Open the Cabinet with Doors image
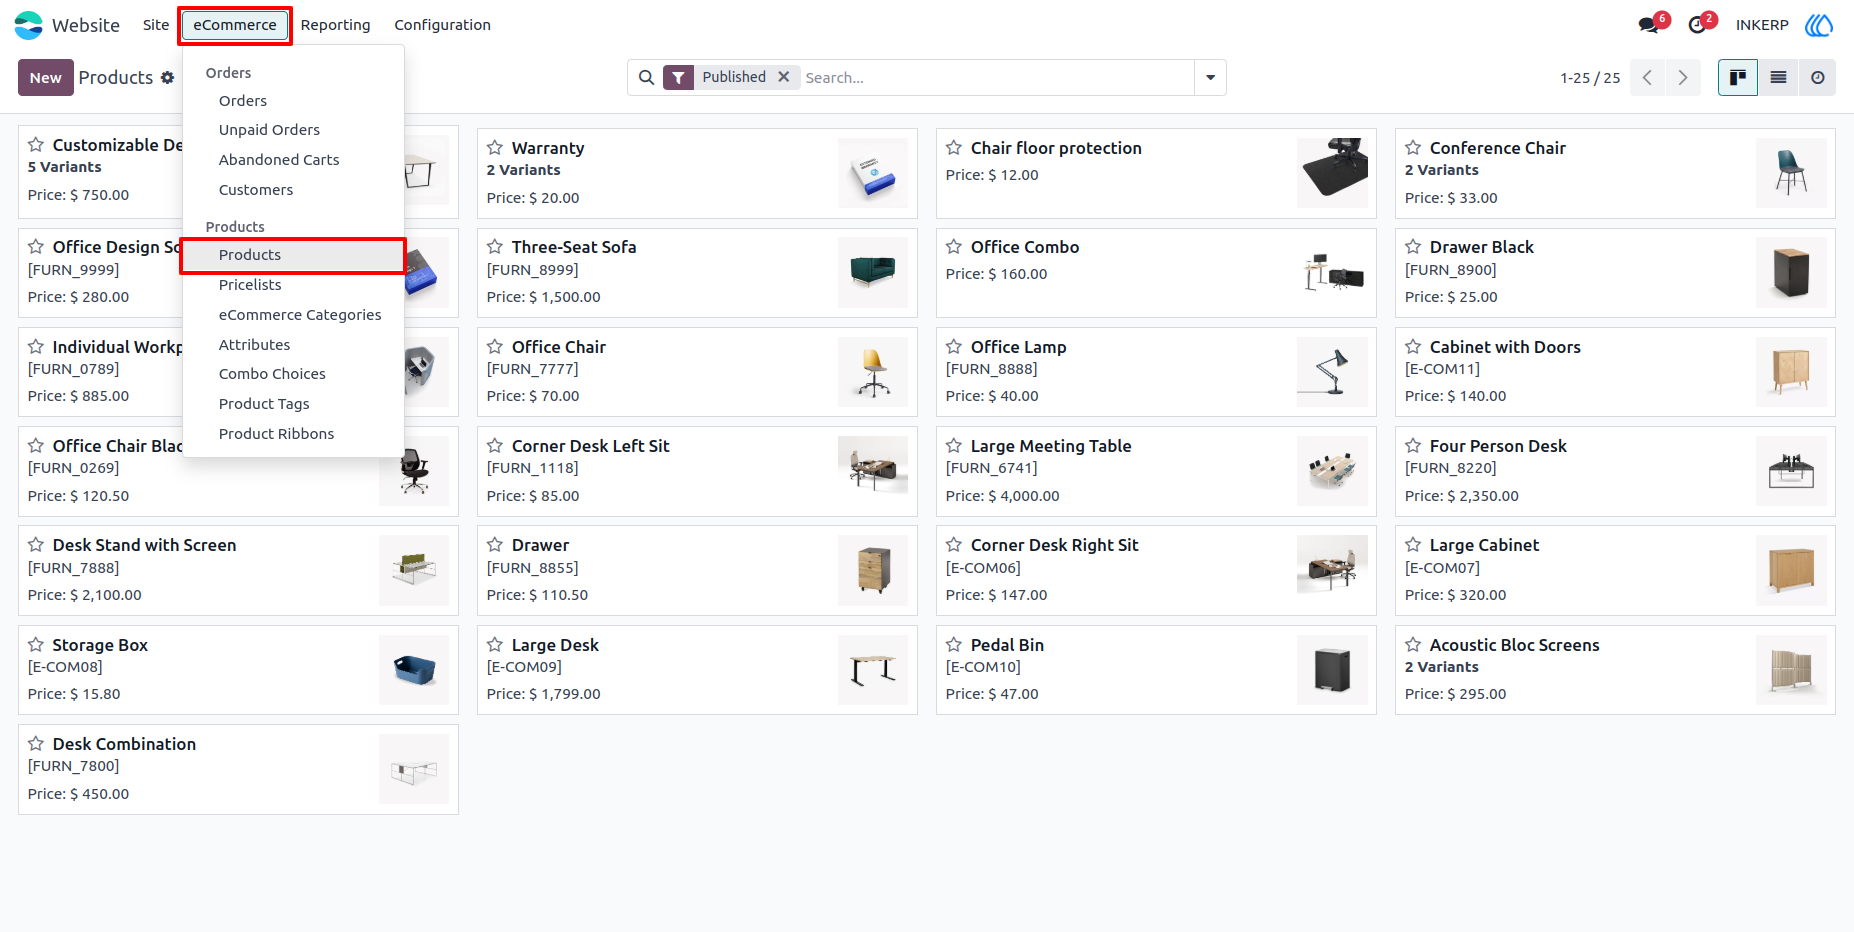1854x932 pixels. 1791,372
